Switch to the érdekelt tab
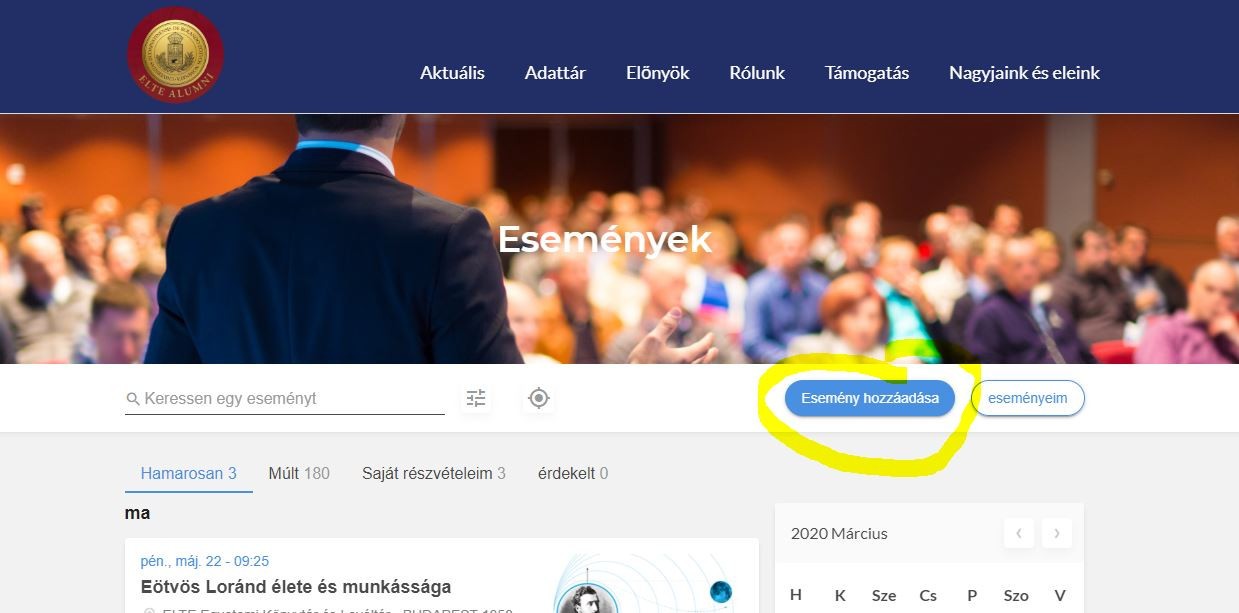 573,474
